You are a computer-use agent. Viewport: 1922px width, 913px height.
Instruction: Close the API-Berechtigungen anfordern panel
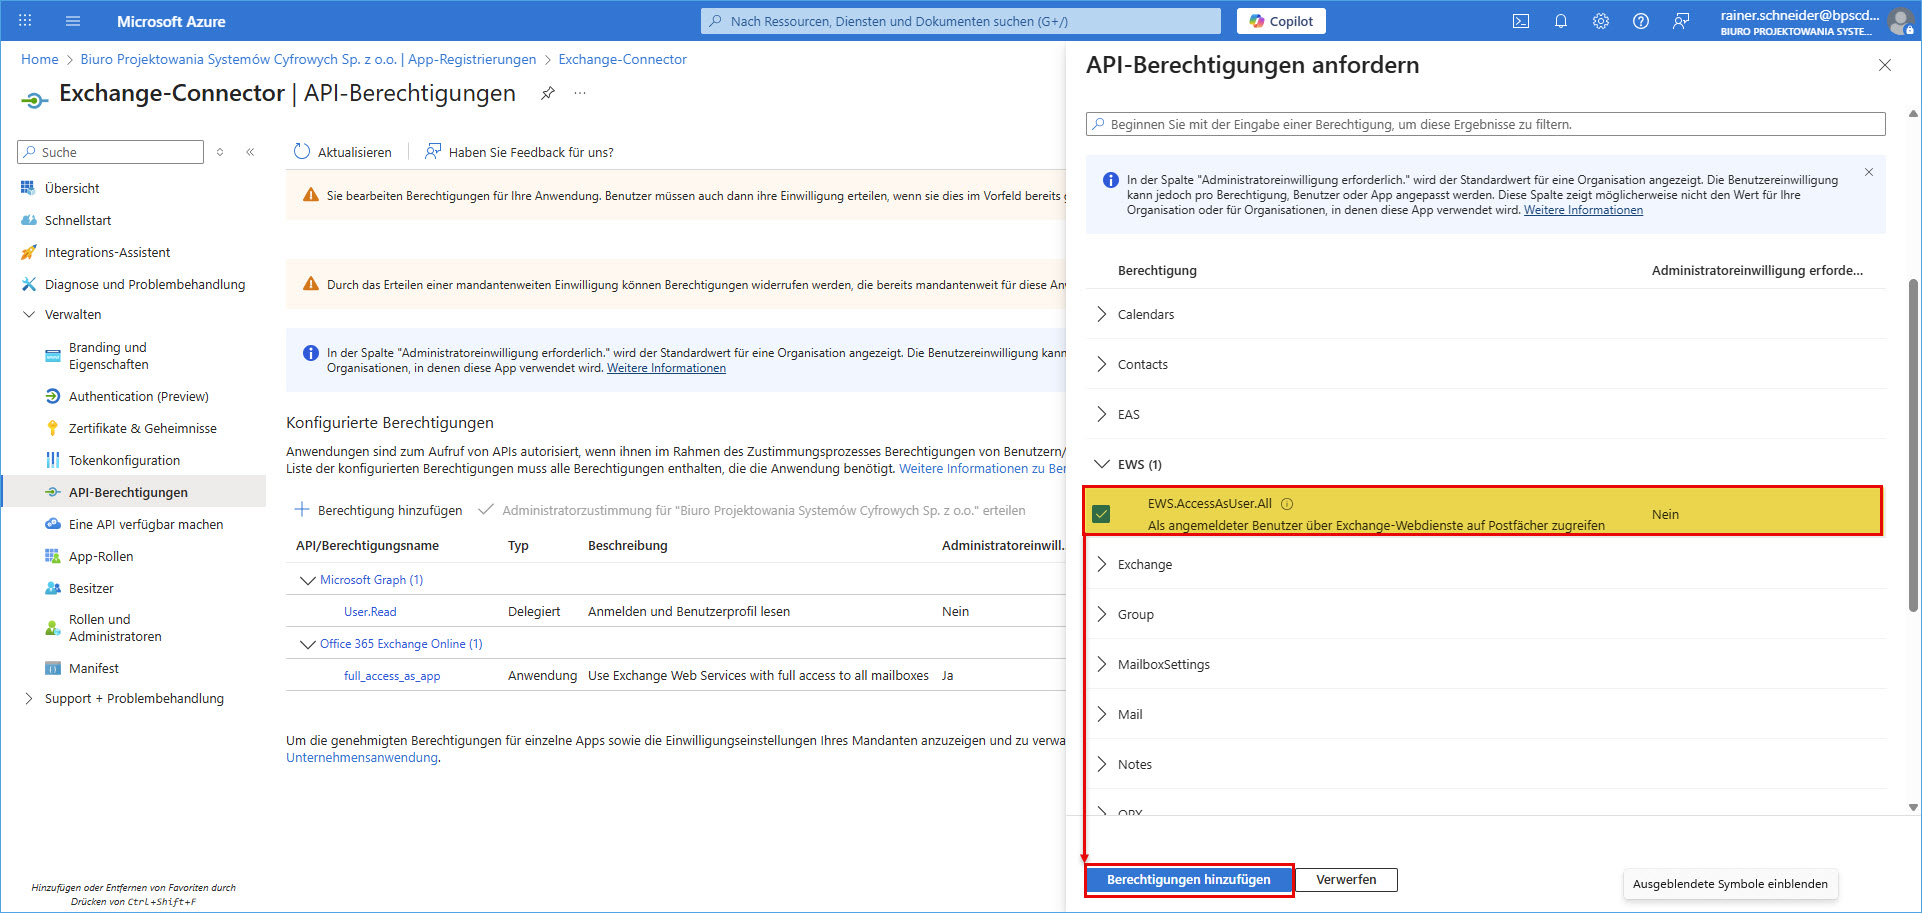[1885, 65]
